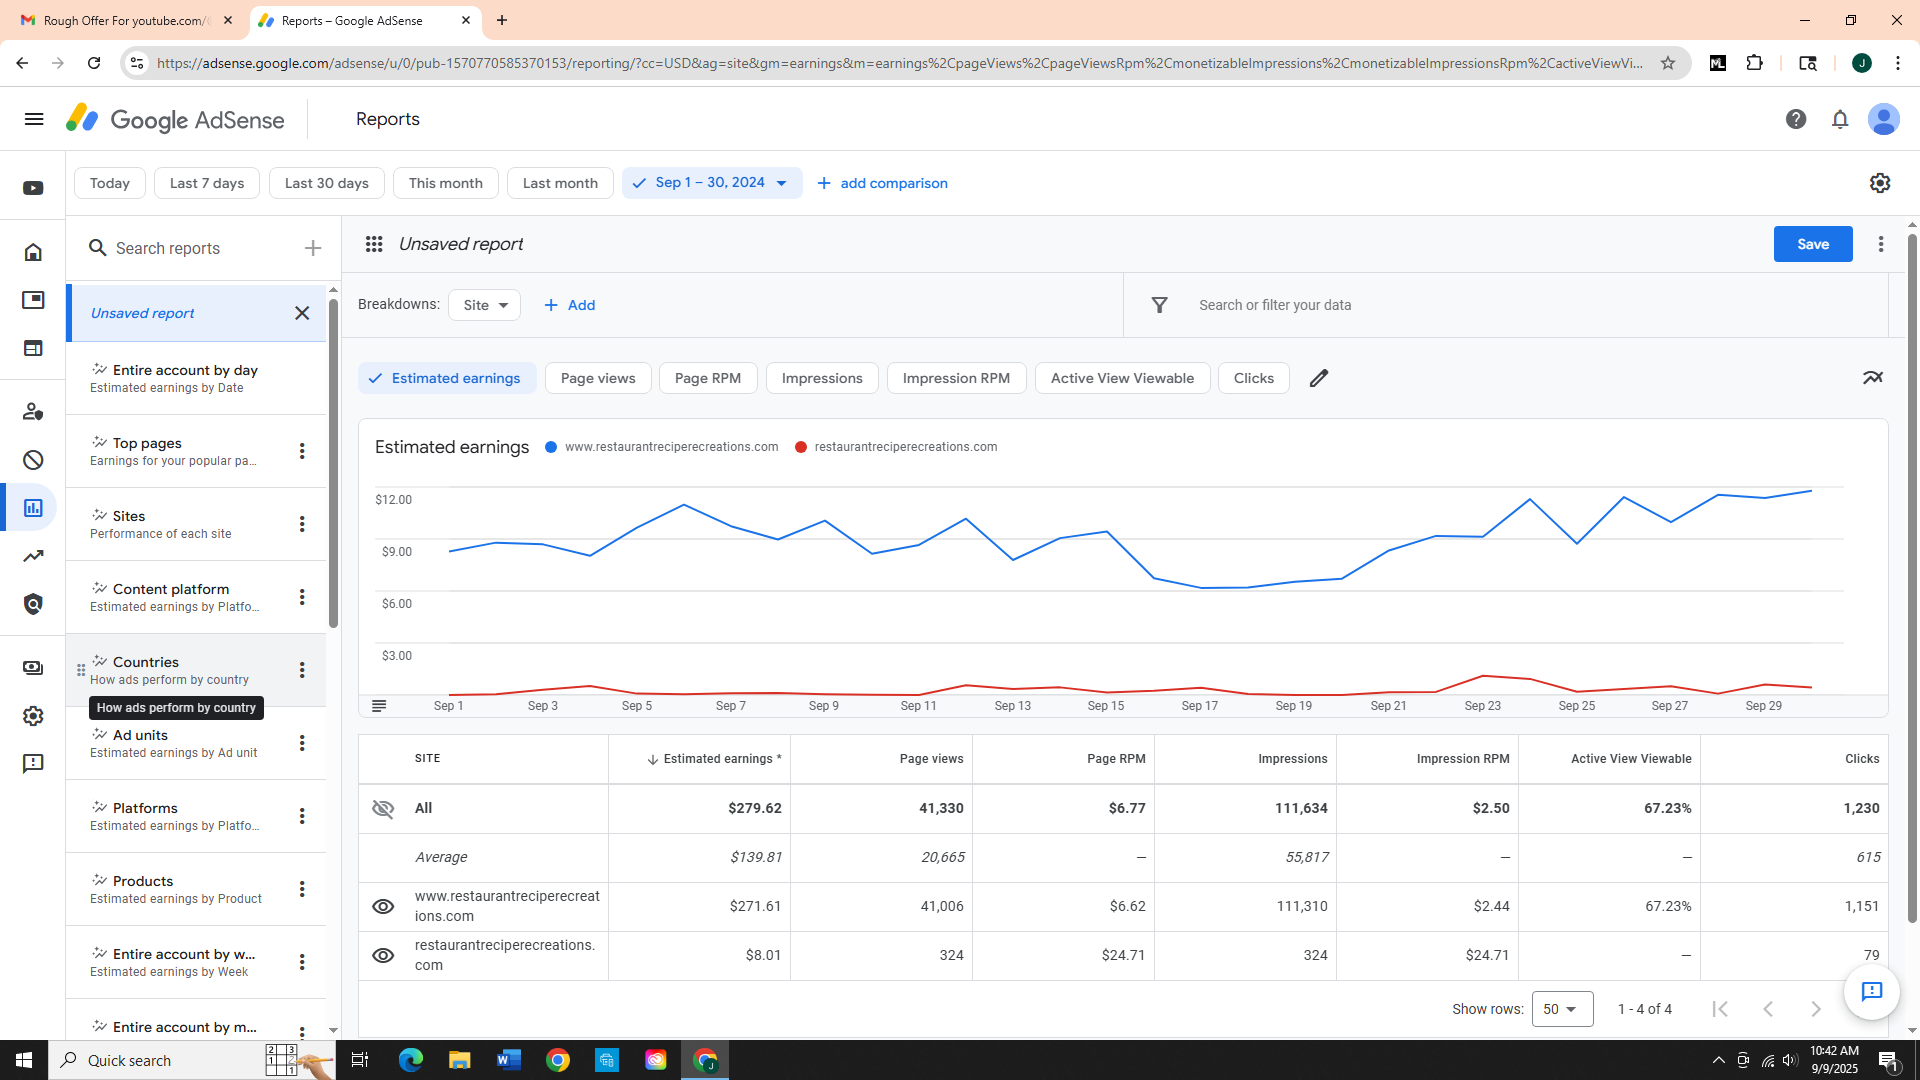The width and height of the screenshot is (1920, 1080).
Task: Edit metrics with the pencil icon
Action: tap(1319, 378)
